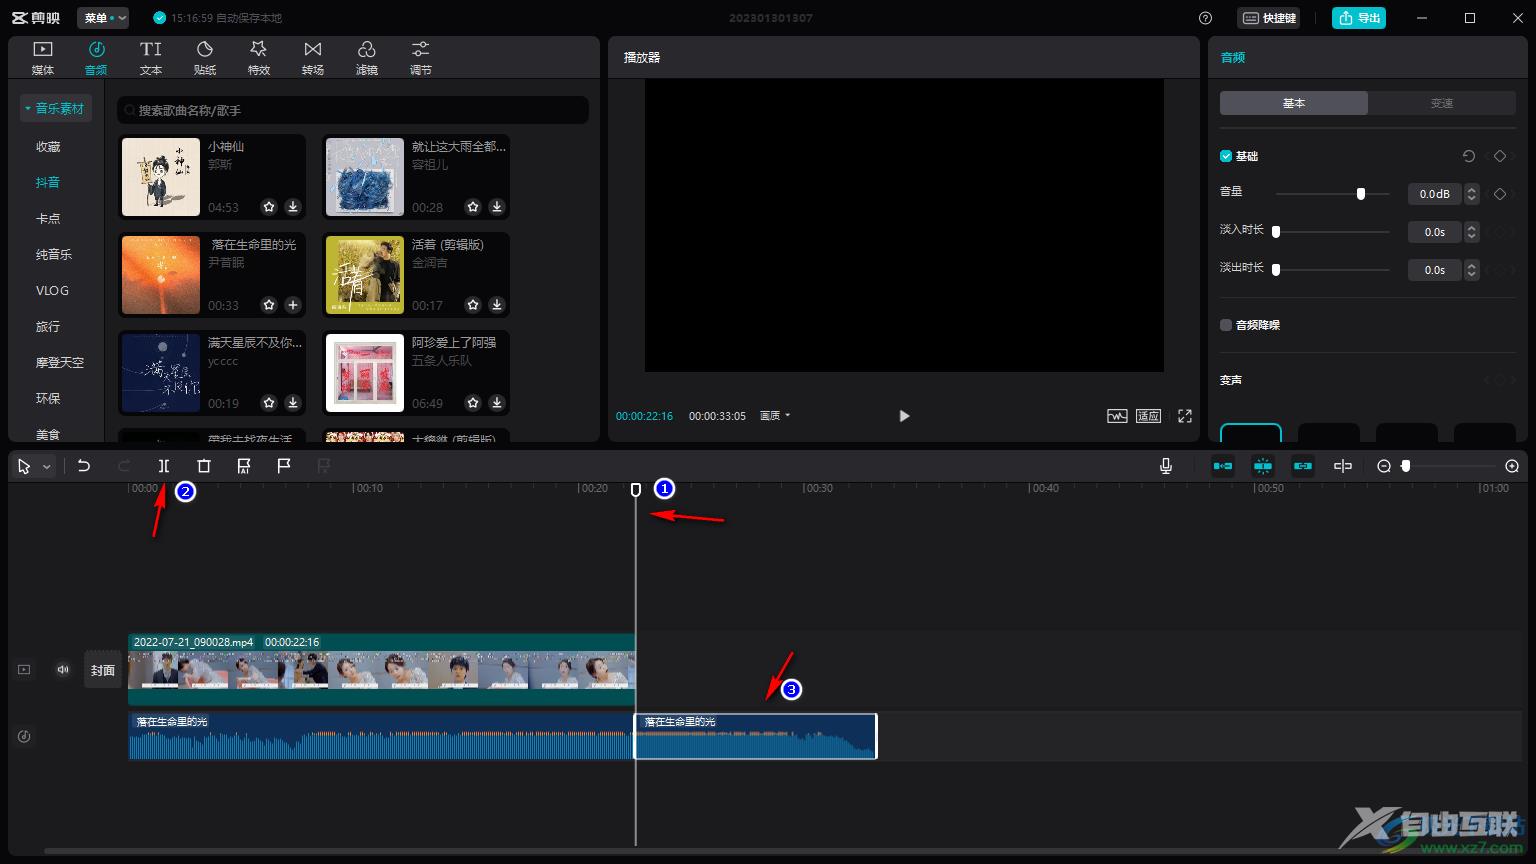
Task: Switch to the 变速 speed tab
Action: click(x=1442, y=103)
